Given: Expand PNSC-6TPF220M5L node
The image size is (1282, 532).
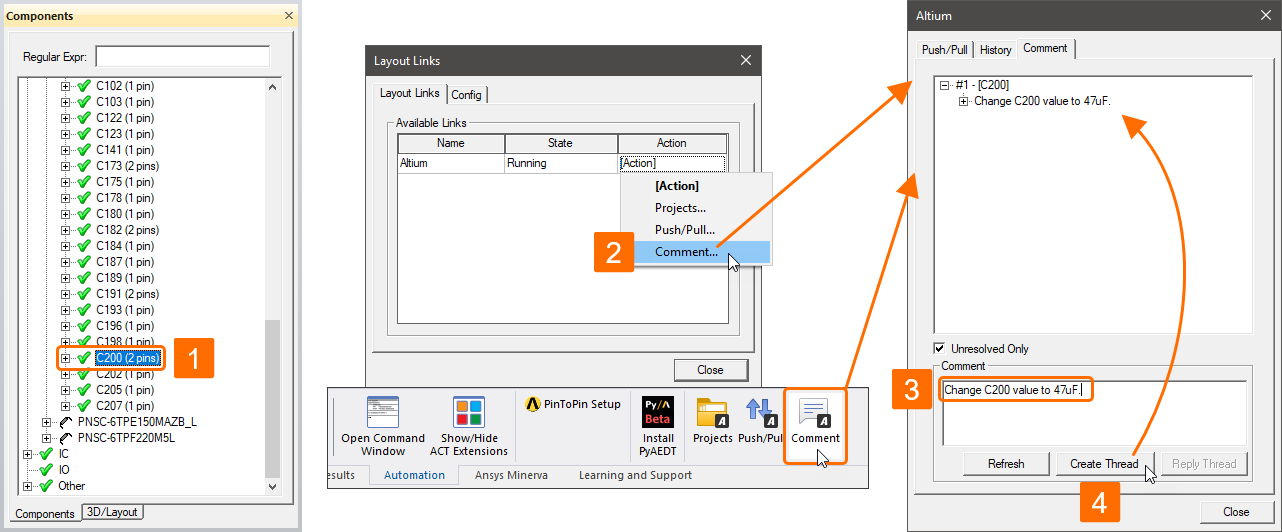Looking at the screenshot, I should (47, 438).
